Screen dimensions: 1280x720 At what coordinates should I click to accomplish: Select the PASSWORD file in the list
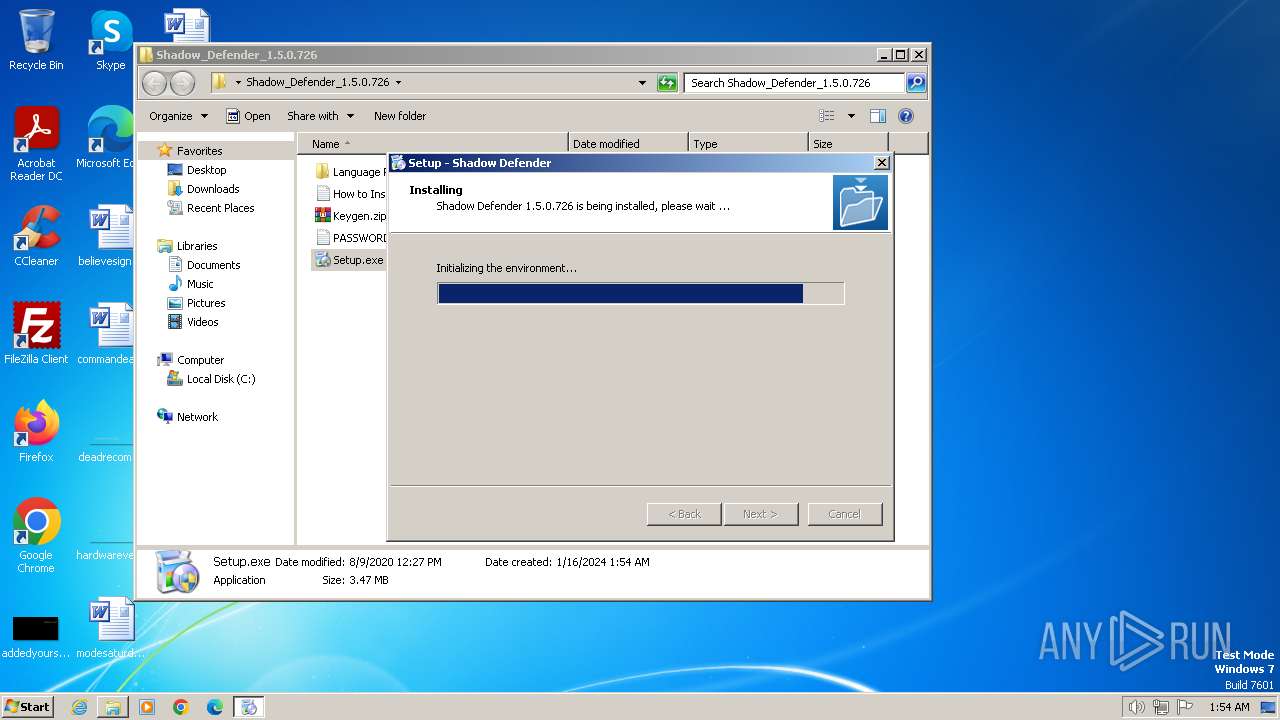350,238
